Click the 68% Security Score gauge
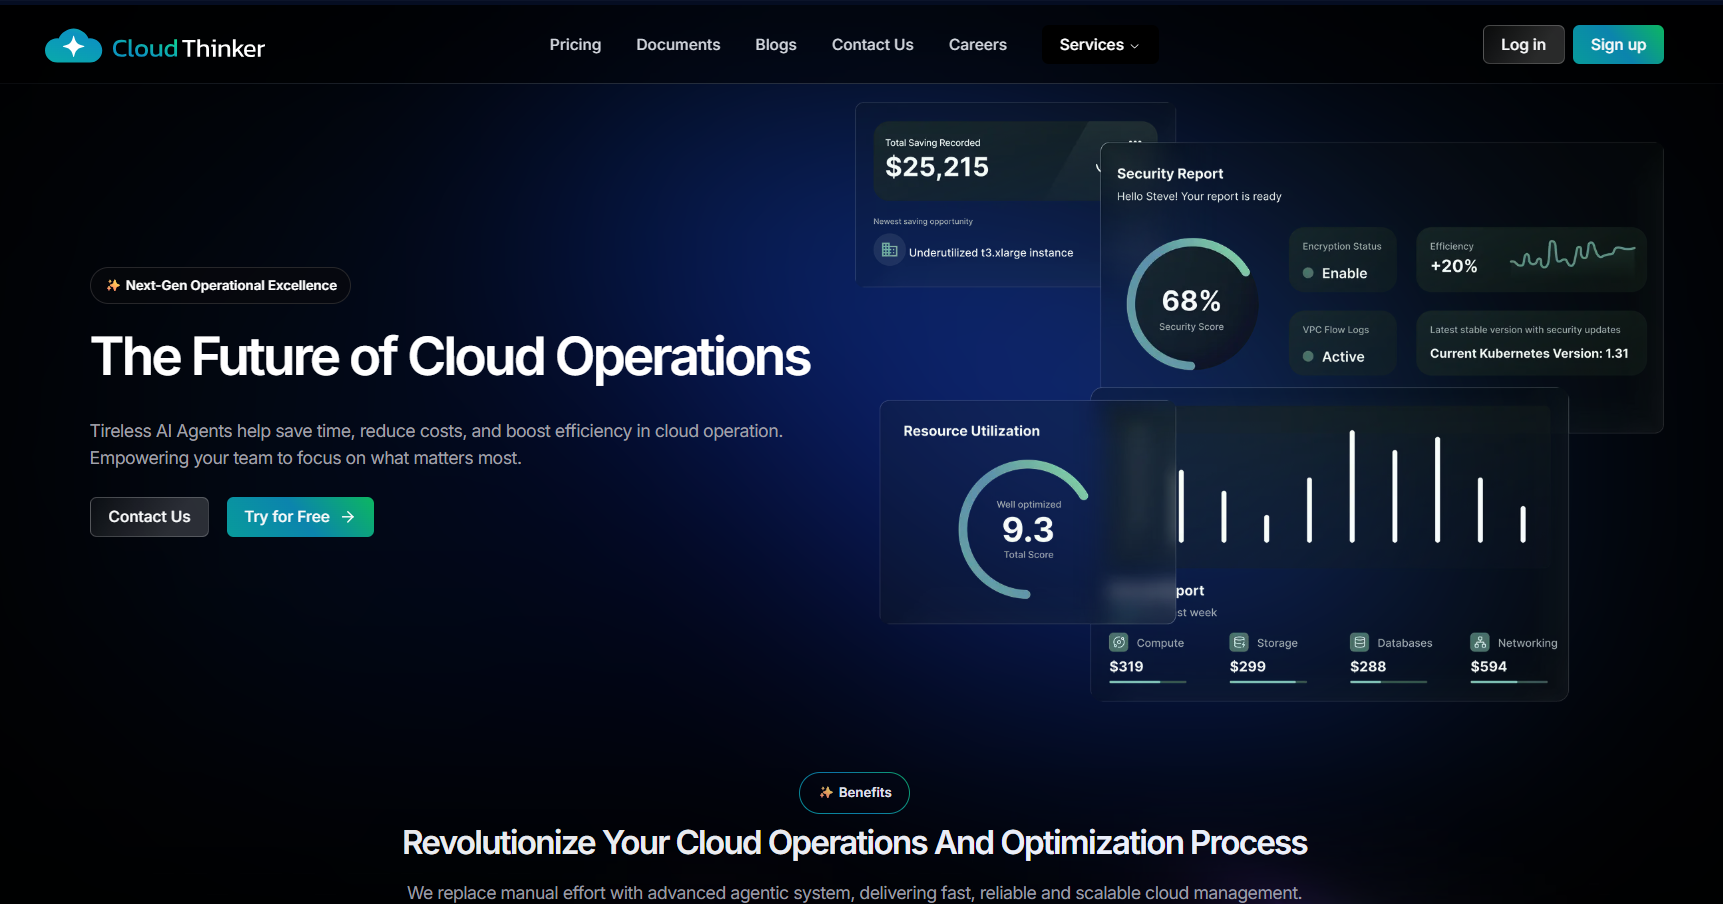Image resolution: width=1723 pixels, height=904 pixels. [1191, 304]
